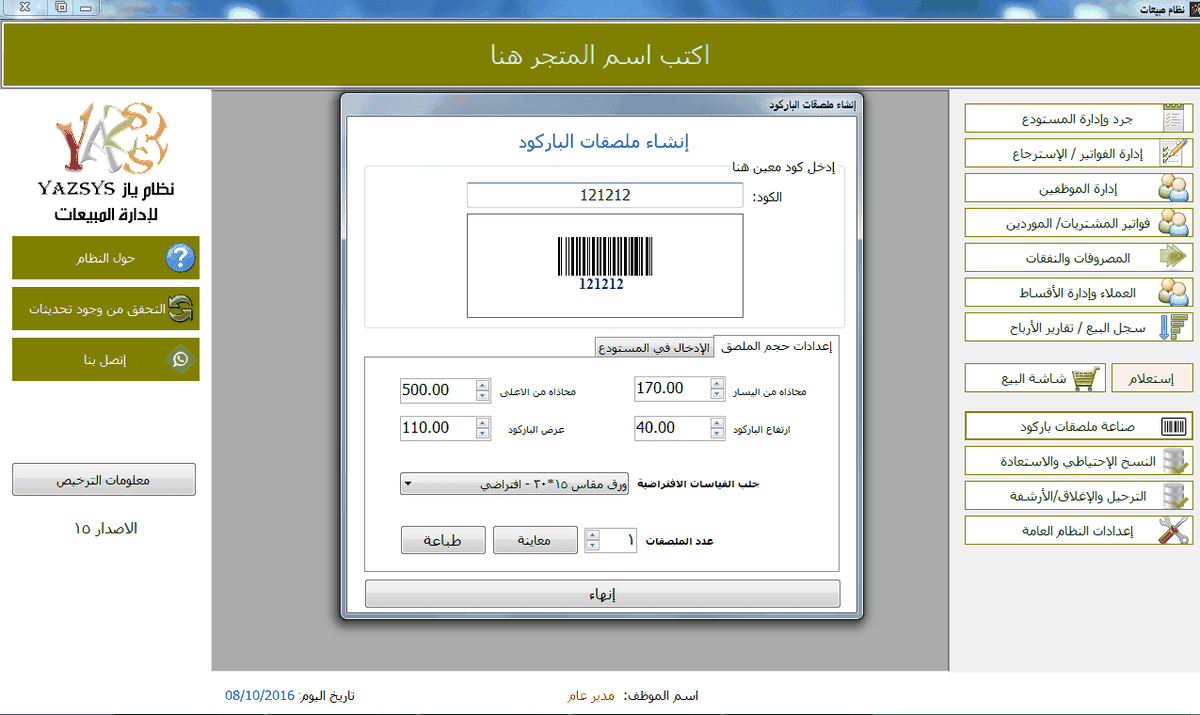This screenshot has height=715, width=1200.
Task: Switch to the label size settings tab (إعدادات حجم الملصق)
Action: pyautogui.click(x=775, y=347)
